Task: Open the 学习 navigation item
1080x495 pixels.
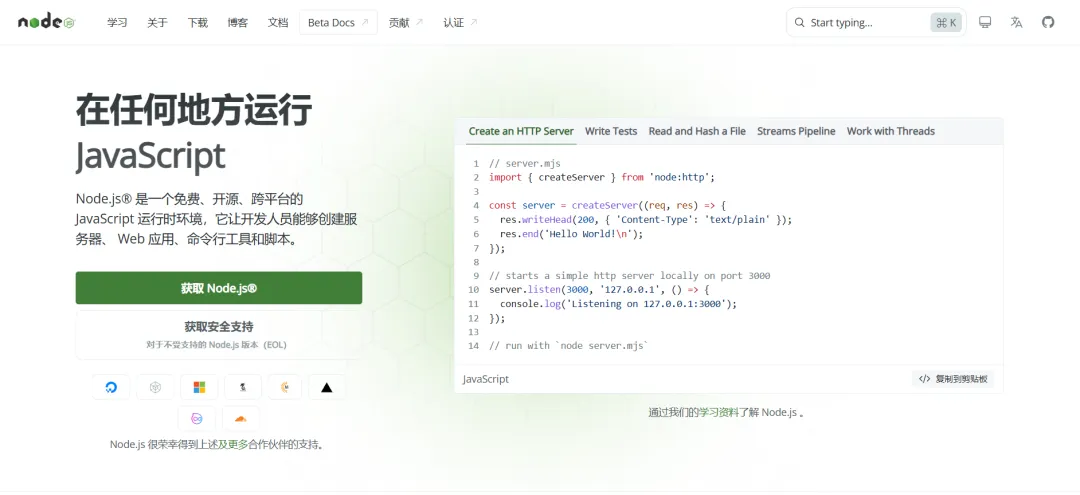Action: (117, 23)
